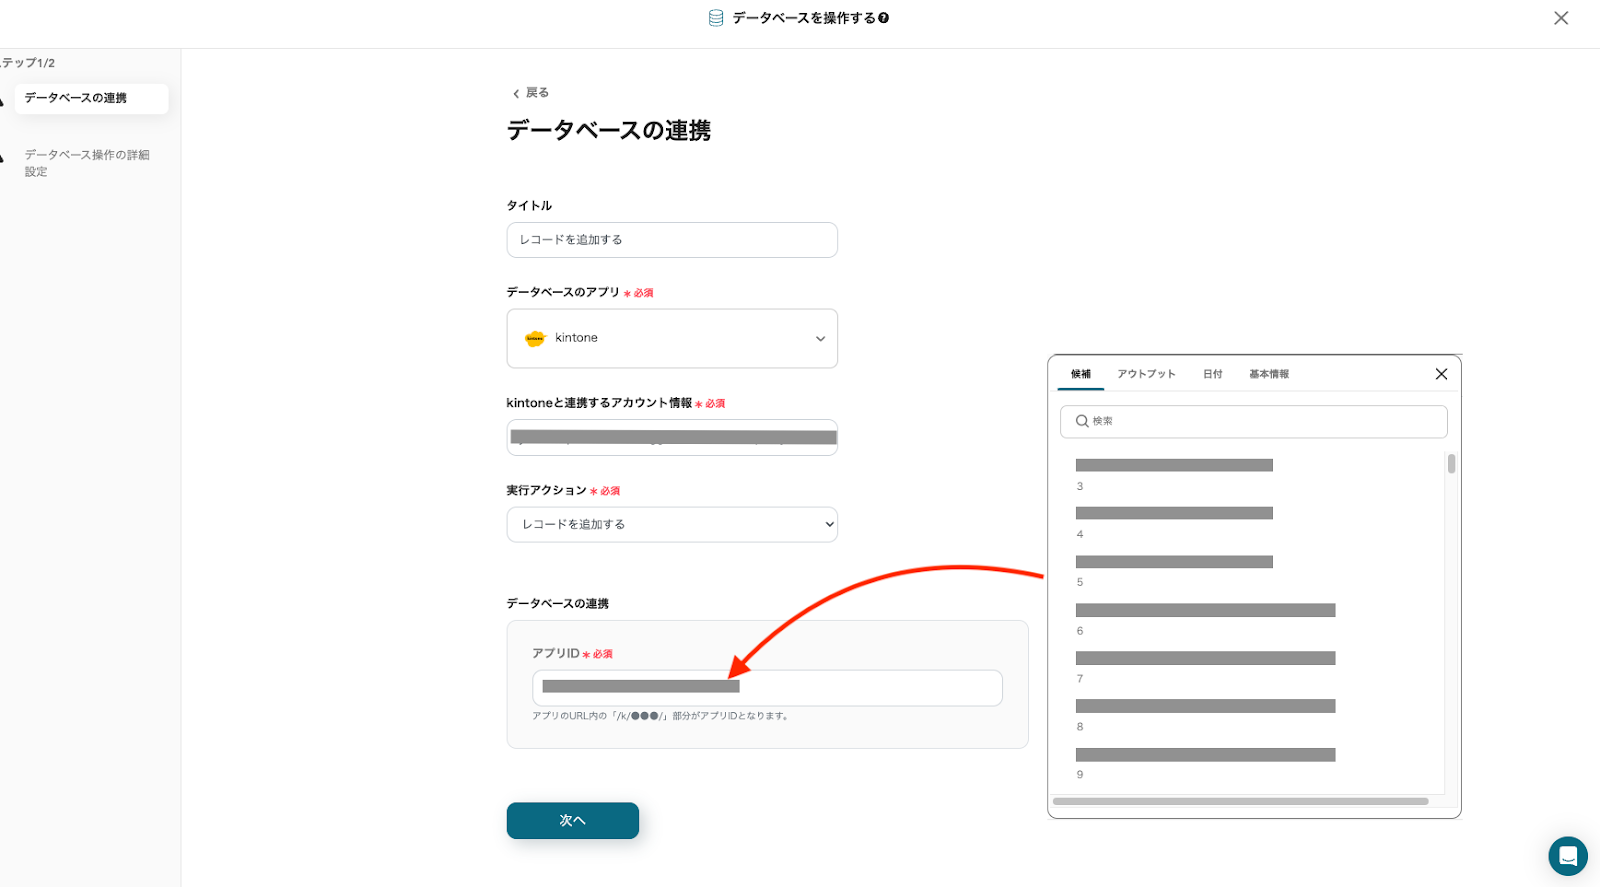
Task: Close the database operation dialog
Action: [x=1561, y=18]
